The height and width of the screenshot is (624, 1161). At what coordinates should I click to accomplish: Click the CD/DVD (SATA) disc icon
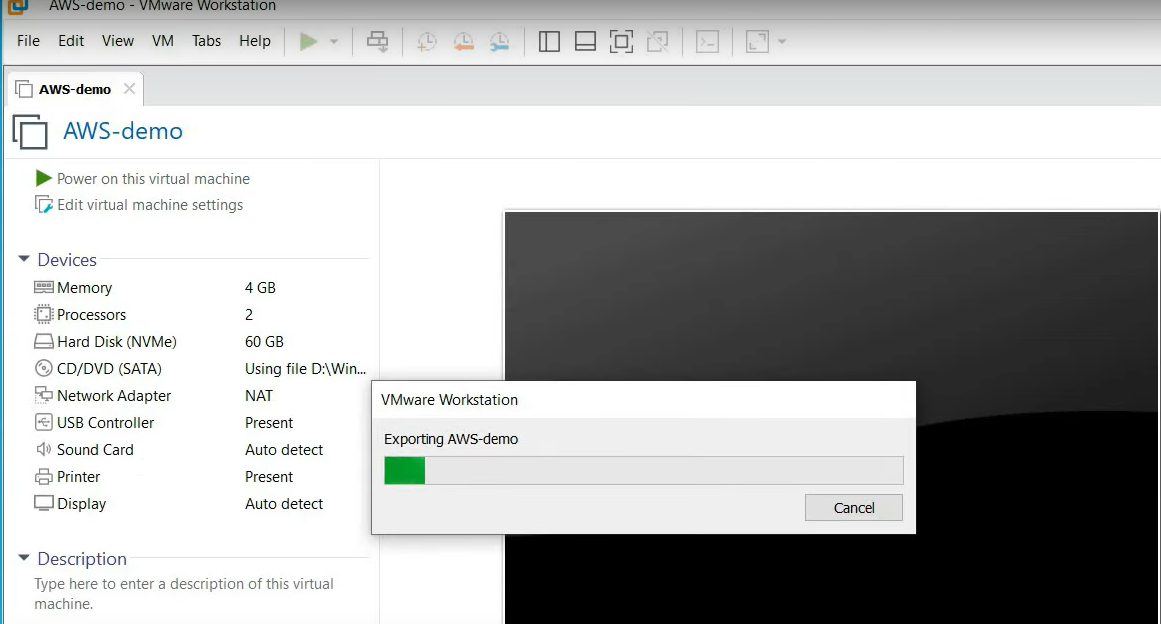[x=44, y=369]
